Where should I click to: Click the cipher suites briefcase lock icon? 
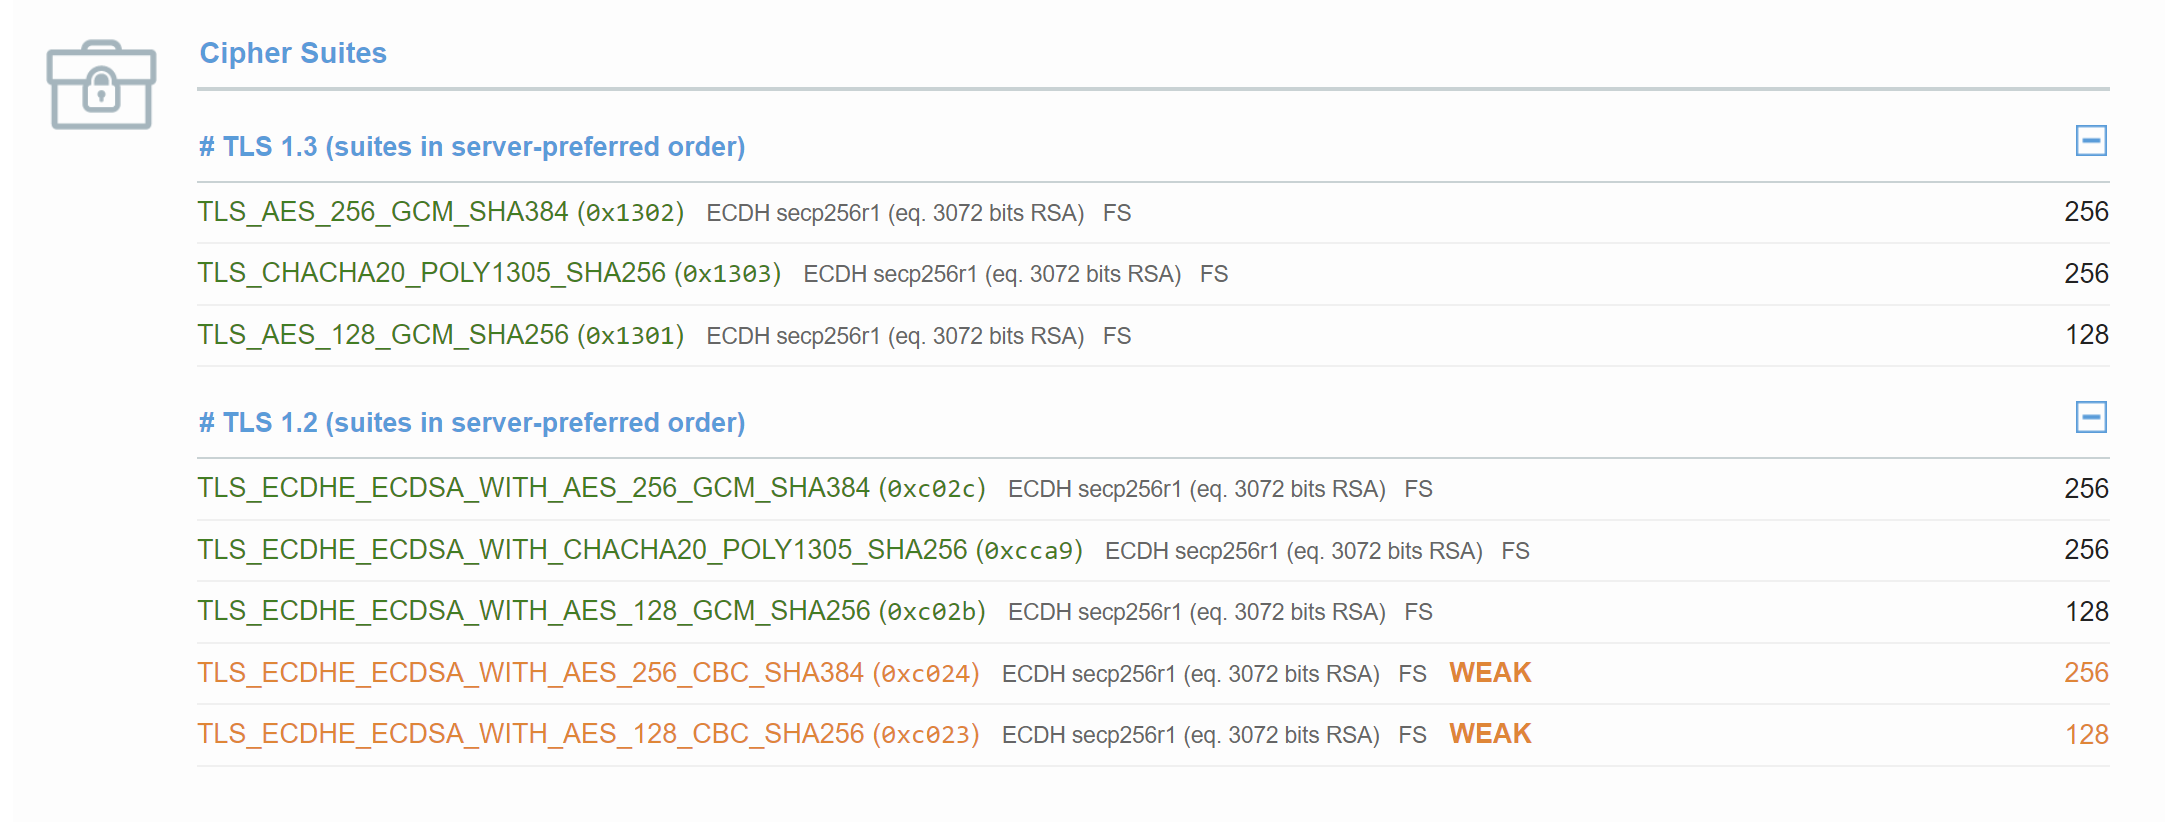tap(101, 85)
